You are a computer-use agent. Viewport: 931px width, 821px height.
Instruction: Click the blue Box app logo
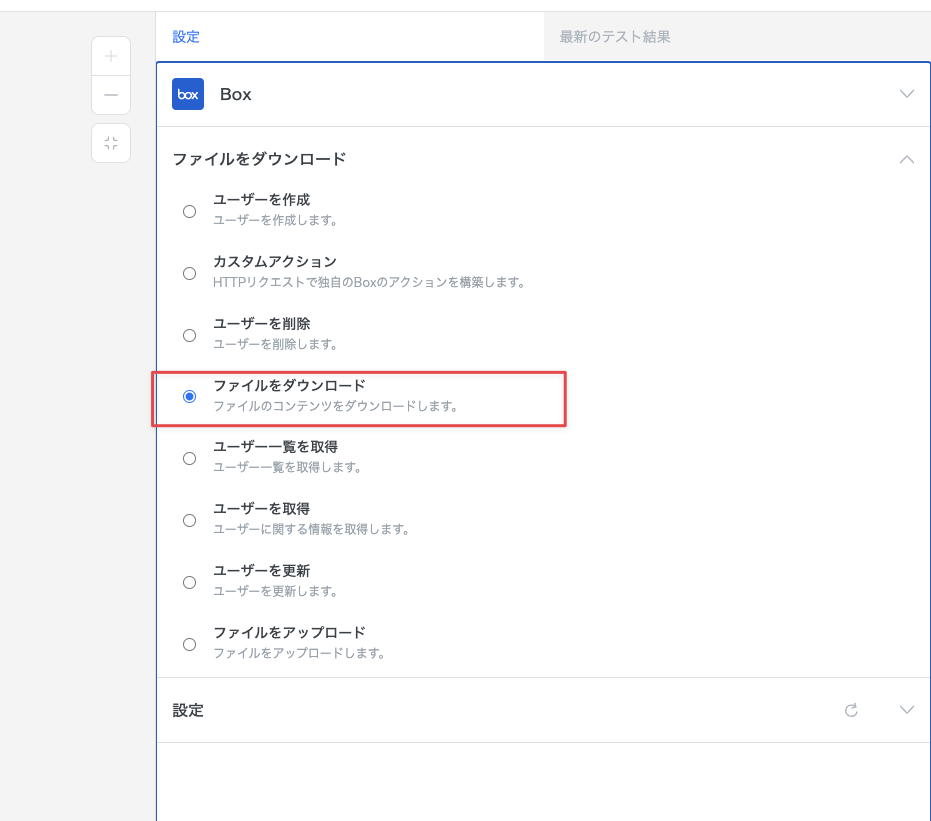[x=188, y=94]
